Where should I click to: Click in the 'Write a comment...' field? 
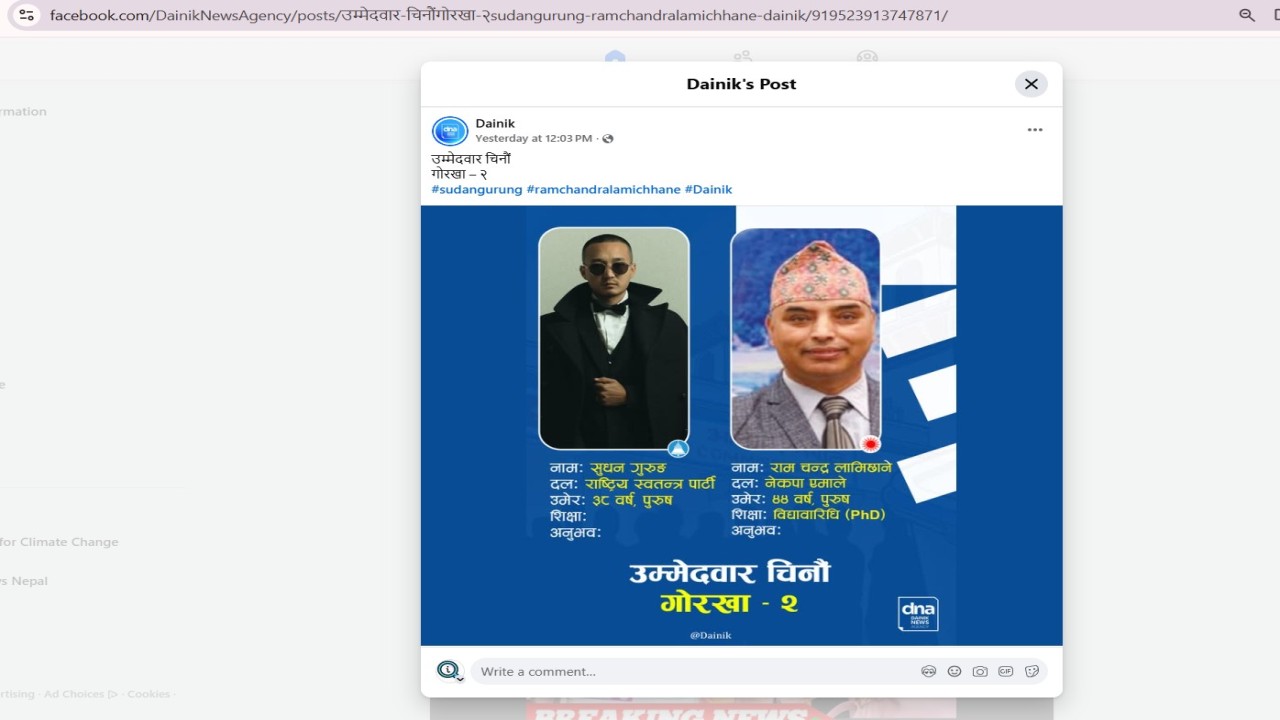tap(690, 672)
